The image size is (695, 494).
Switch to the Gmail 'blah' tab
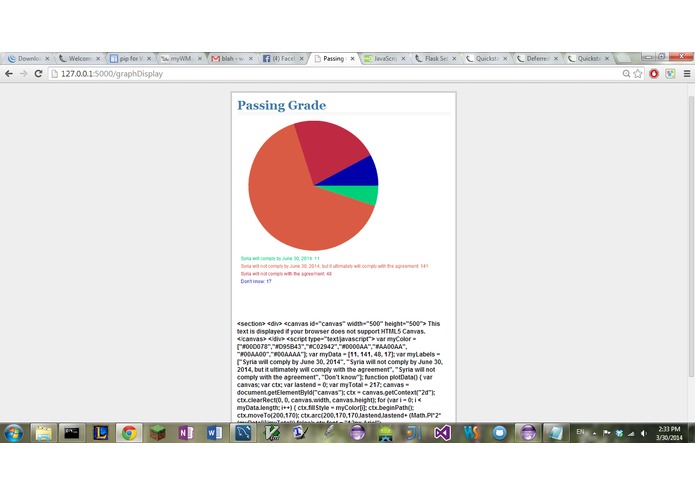click(x=230, y=58)
